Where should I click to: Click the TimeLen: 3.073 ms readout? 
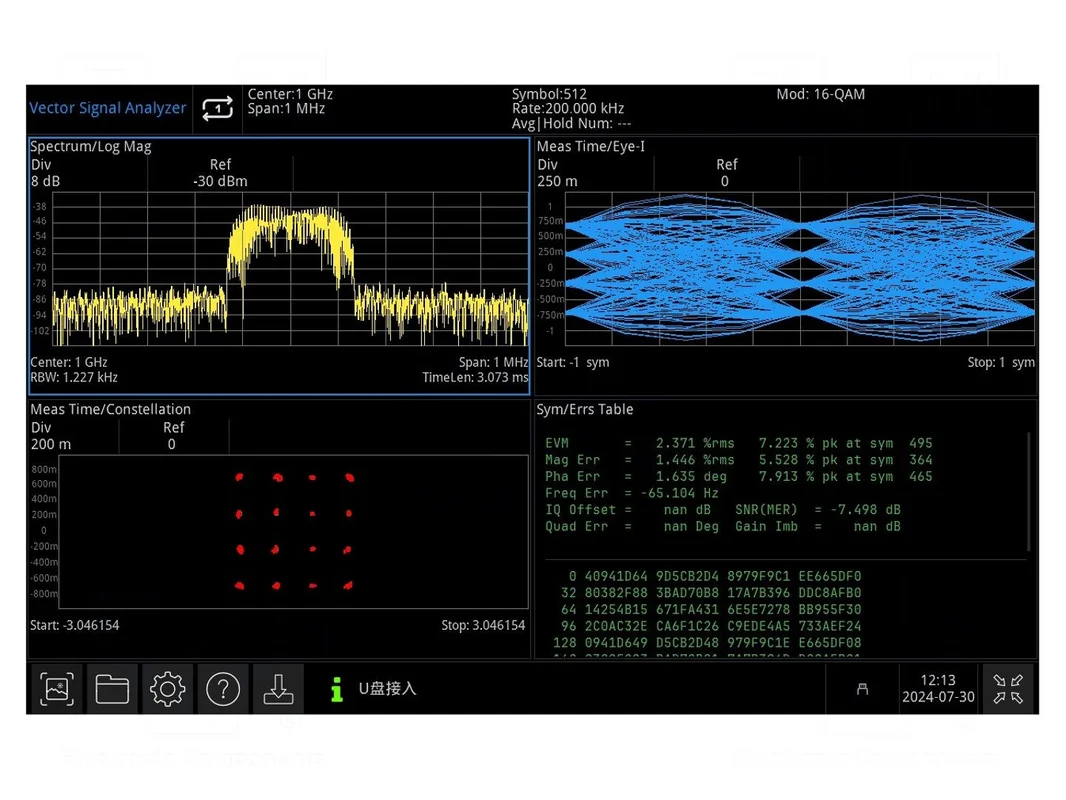tap(475, 377)
